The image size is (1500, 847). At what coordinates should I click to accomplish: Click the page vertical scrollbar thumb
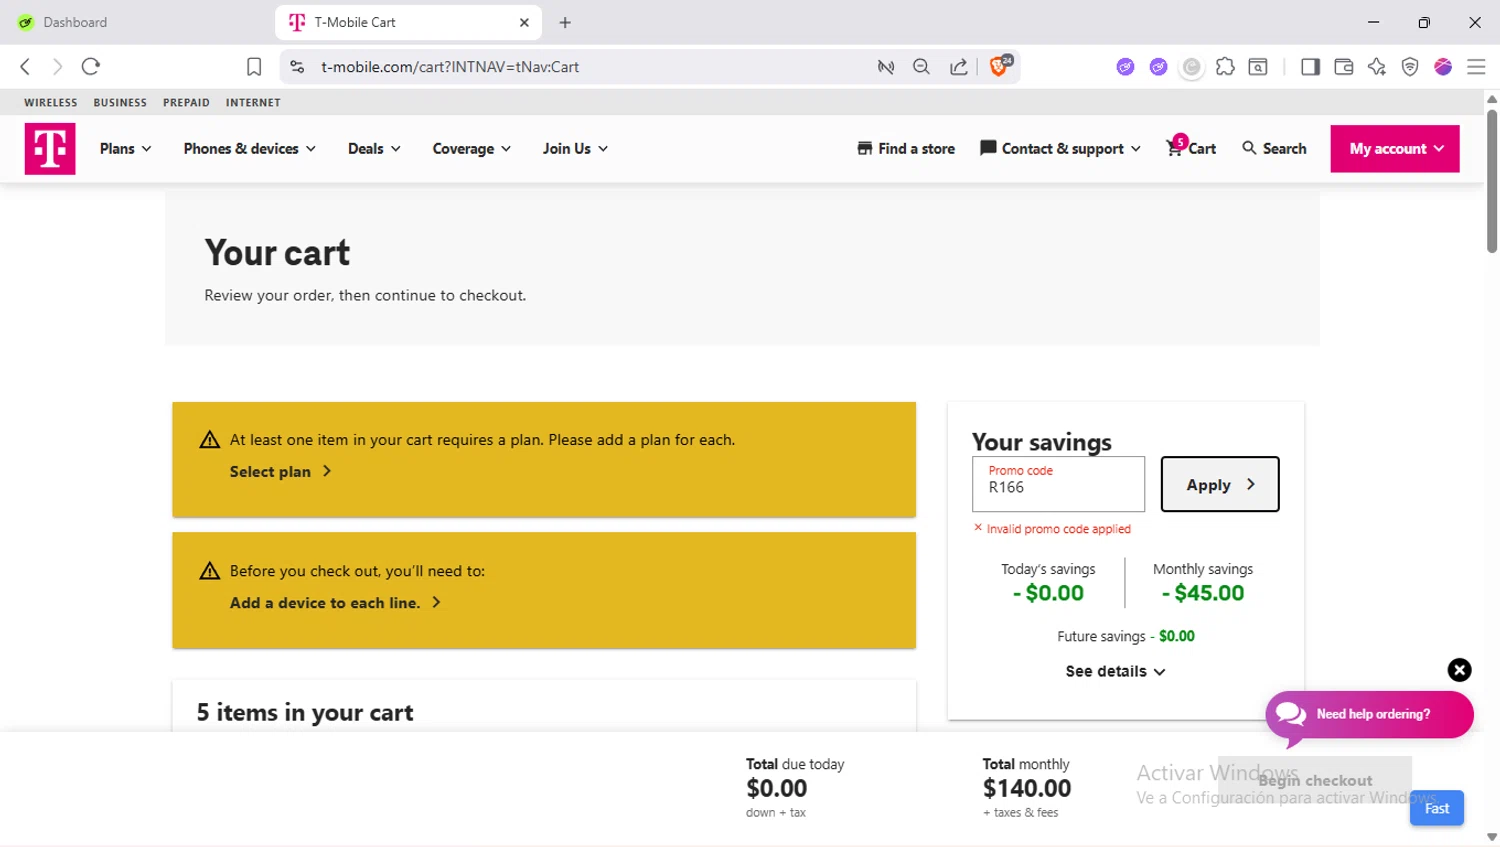click(1492, 180)
